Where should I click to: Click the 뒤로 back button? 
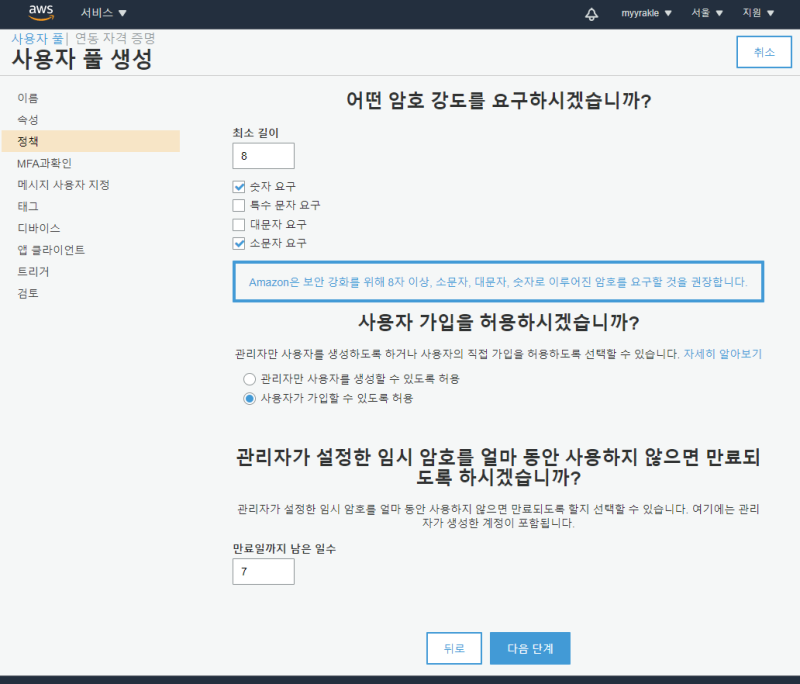[x=454, y=648]
